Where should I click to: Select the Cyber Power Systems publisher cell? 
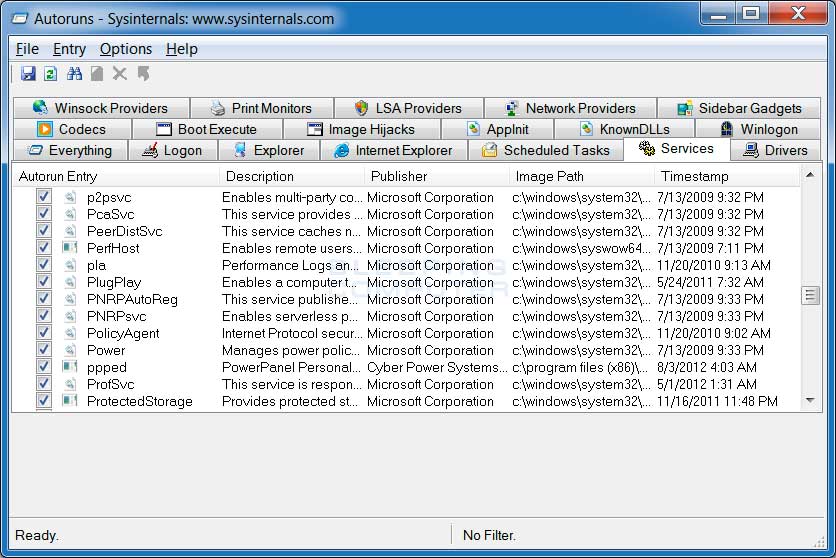tap(437, 367)
